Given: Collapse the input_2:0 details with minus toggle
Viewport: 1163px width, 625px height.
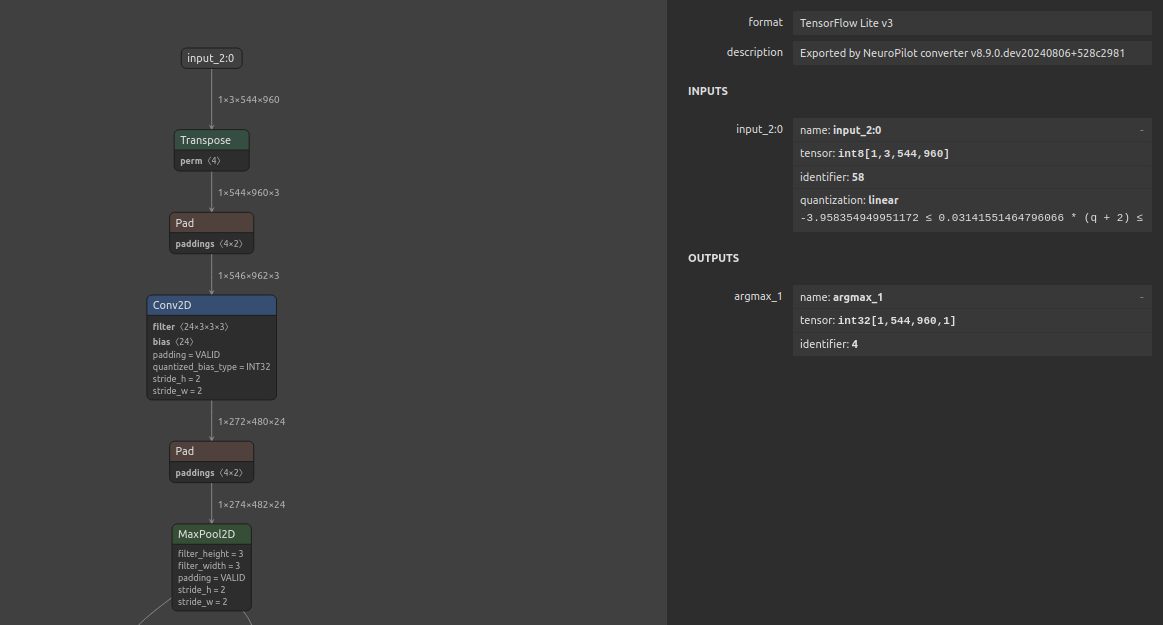Looking at the screenshot, I should click(1141, 130).
